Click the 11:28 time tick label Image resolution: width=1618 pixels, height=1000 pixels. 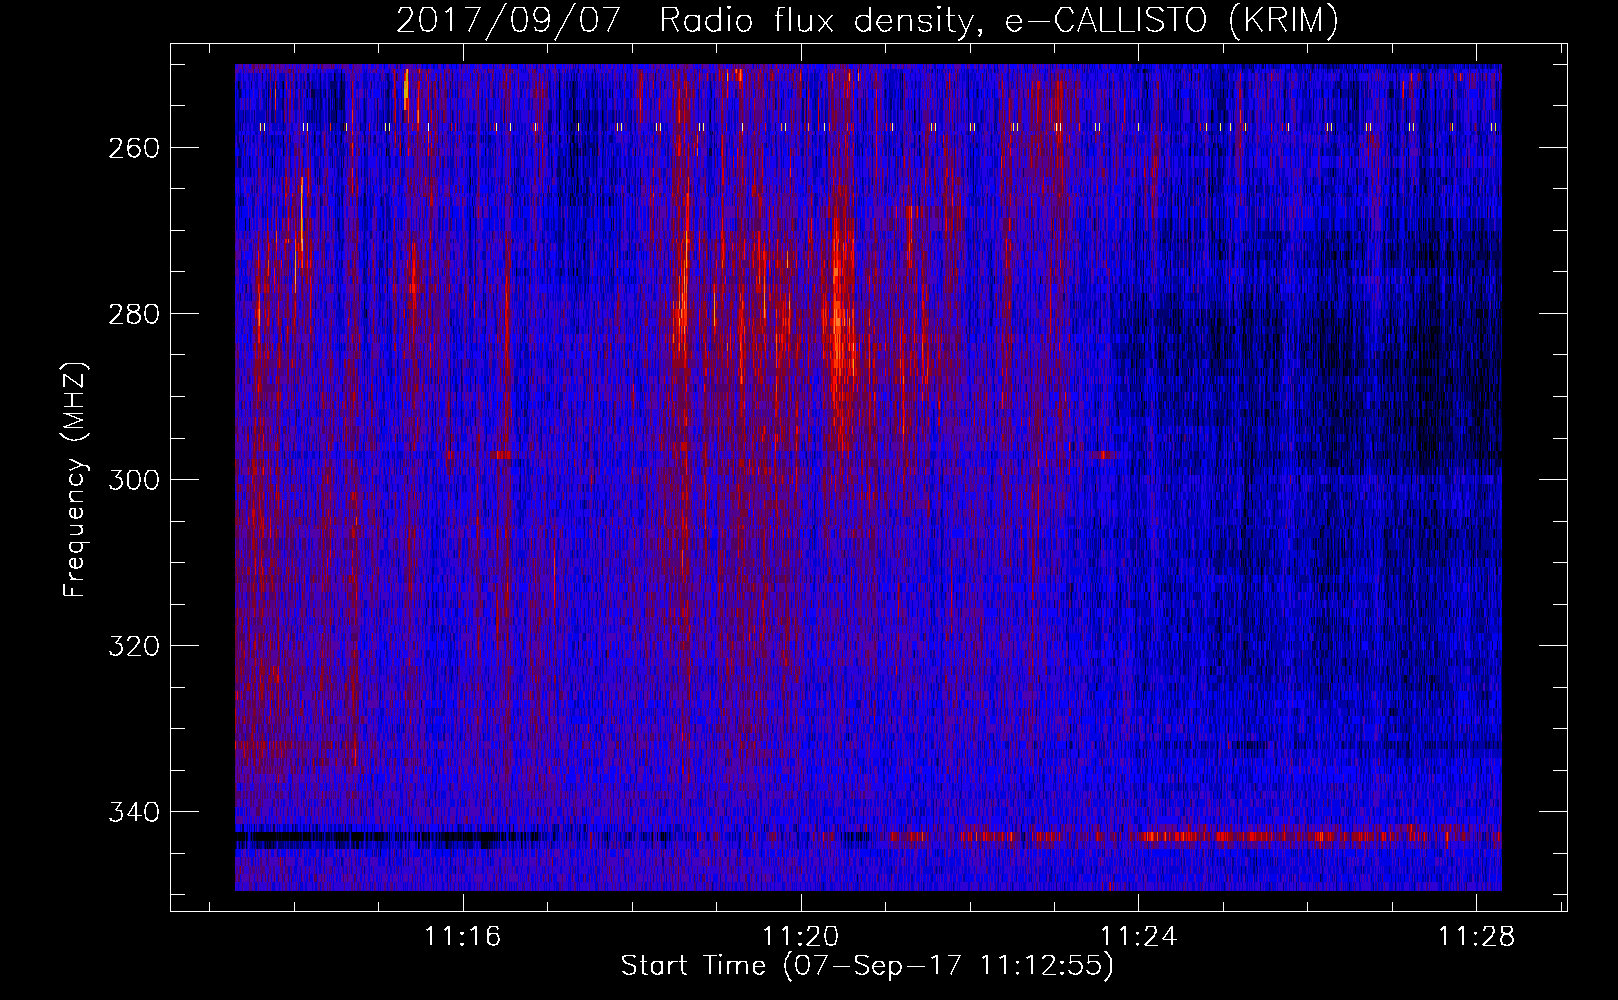coord(1476,937)
